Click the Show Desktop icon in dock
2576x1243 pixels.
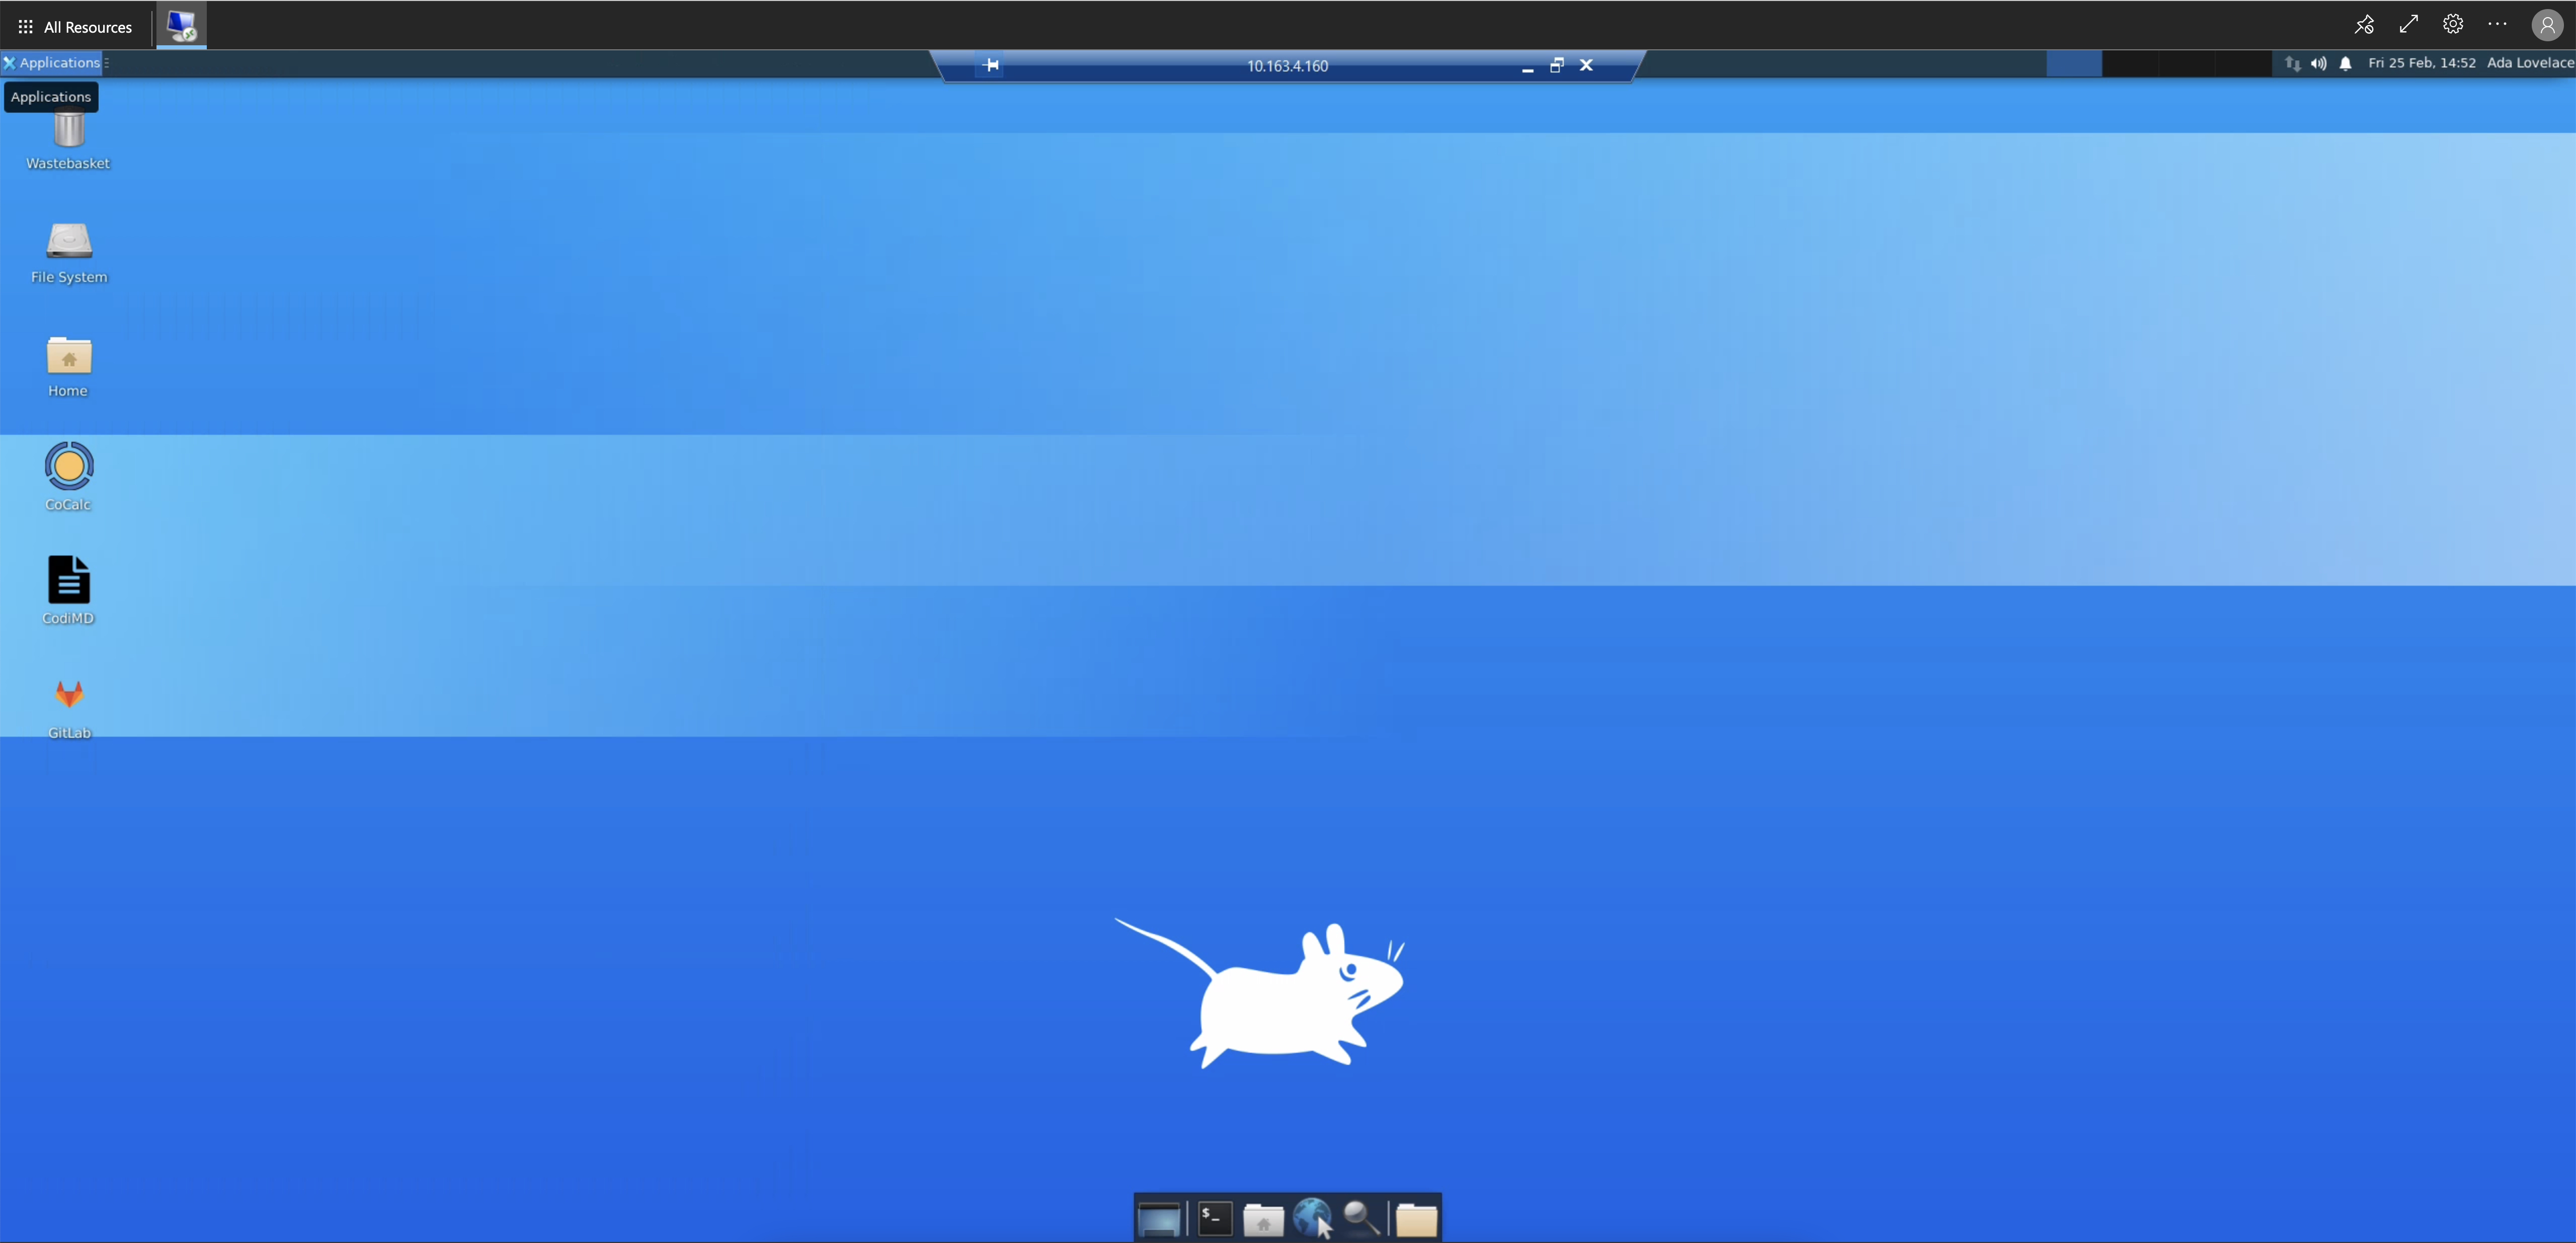tap(1159, 1219)
